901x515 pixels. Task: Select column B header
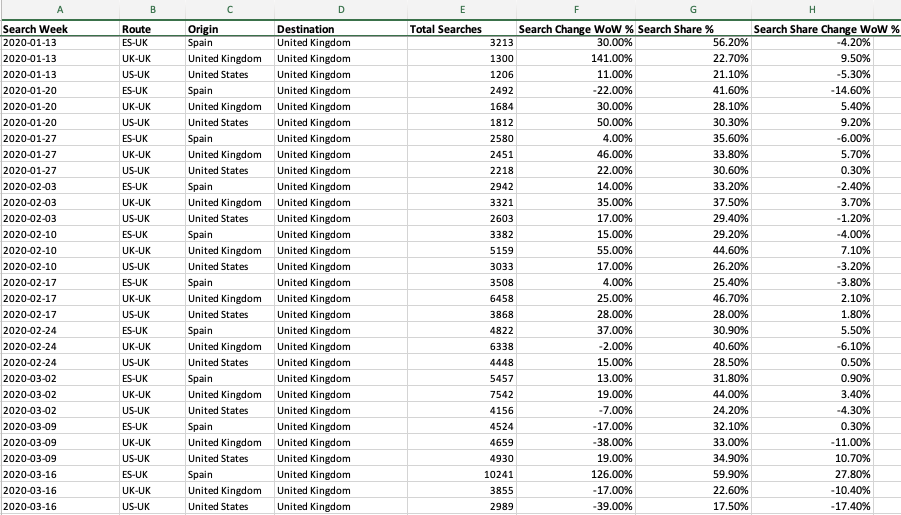coord(152,9)
